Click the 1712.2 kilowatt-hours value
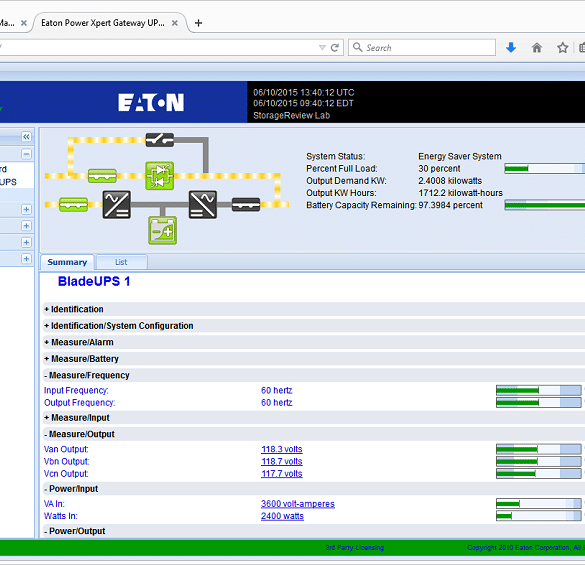The height and width of the screenshot is (565, 585). (460, 193)
